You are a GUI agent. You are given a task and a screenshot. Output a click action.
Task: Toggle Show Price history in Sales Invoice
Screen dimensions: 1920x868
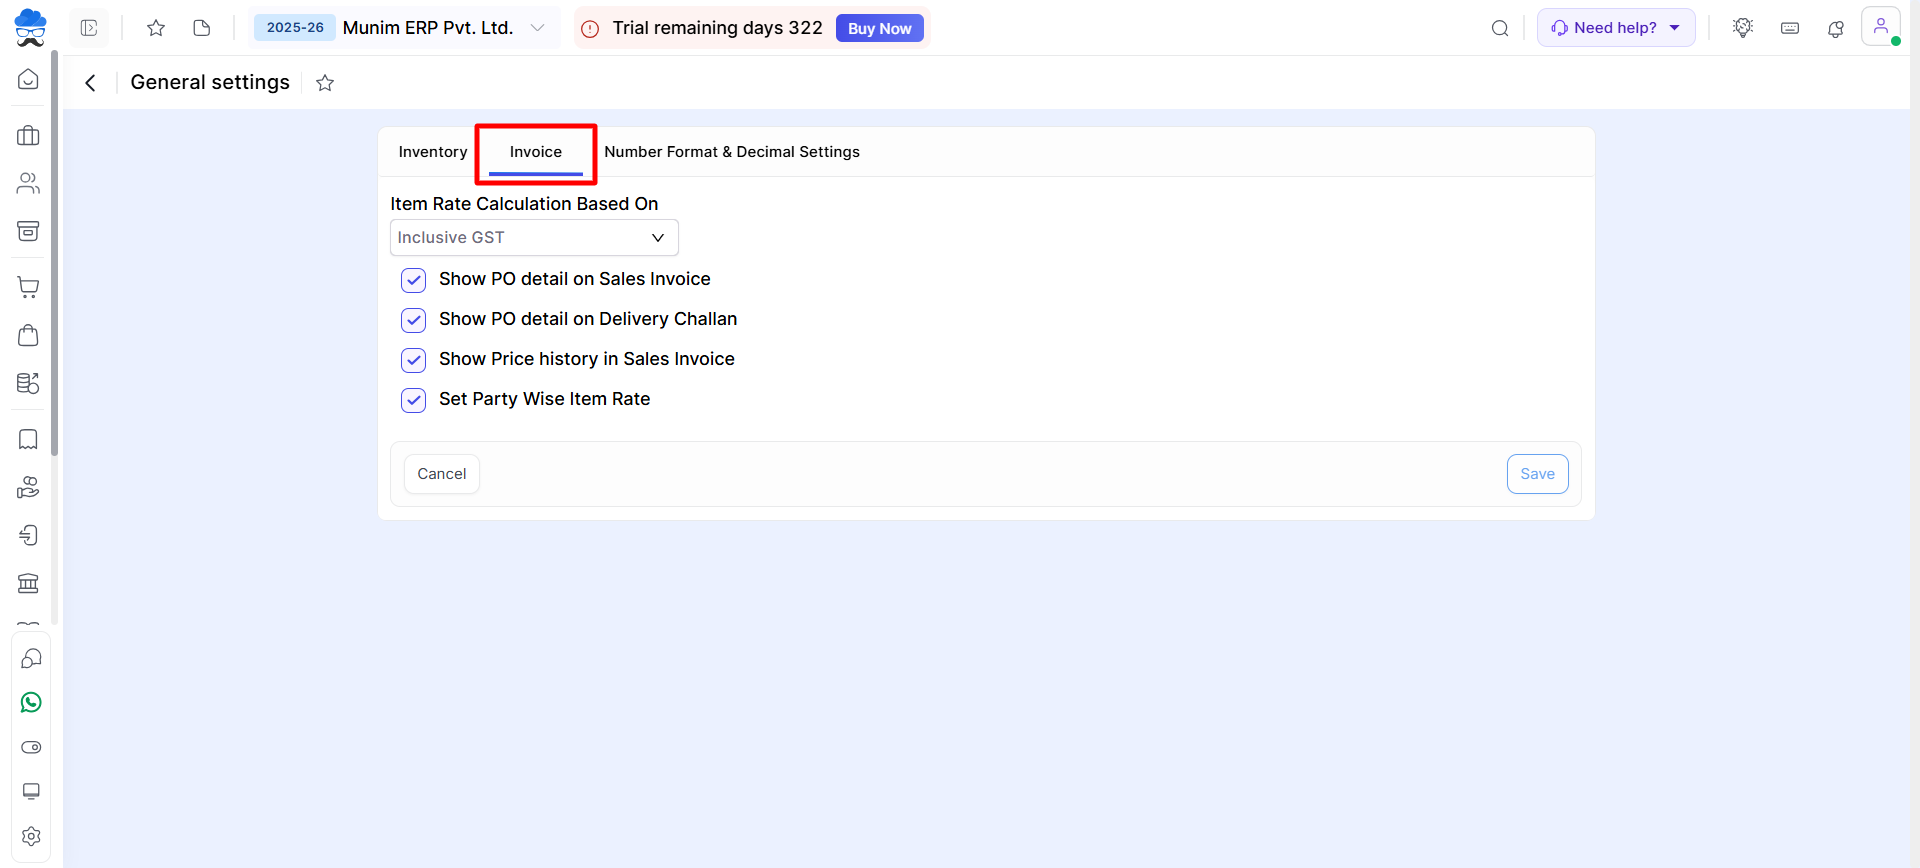[x=414, y=360]
